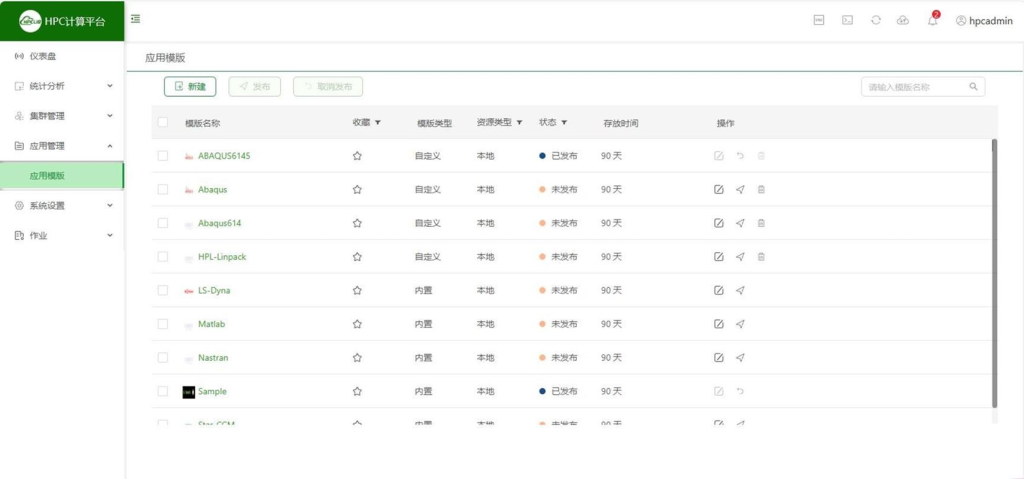Edit the HPL-Linpack template
The image size is (1024, 479).
[718, 257]
